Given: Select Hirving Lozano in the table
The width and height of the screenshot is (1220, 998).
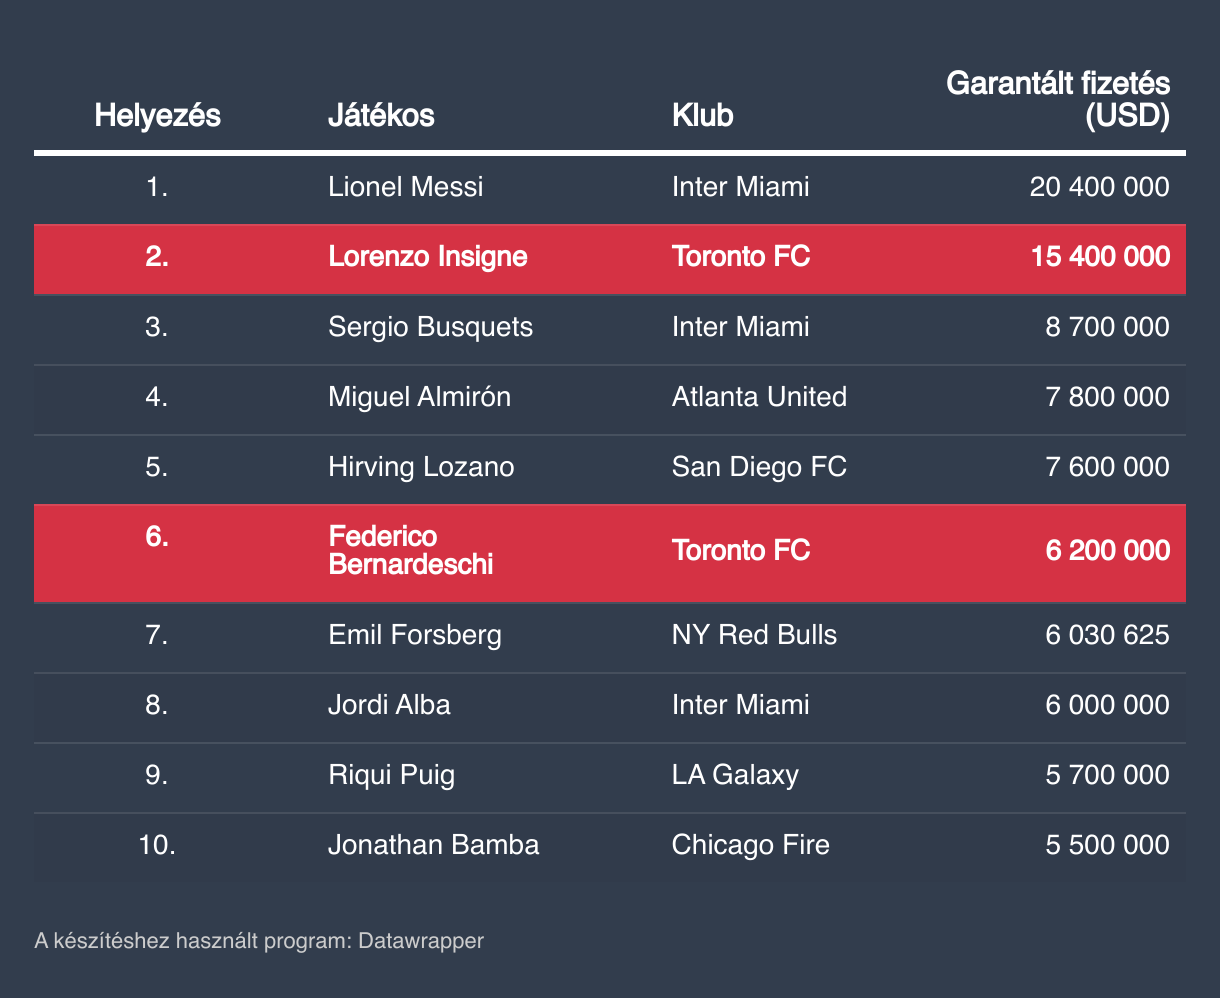Looking at the screenshot, I should (421, 467).
